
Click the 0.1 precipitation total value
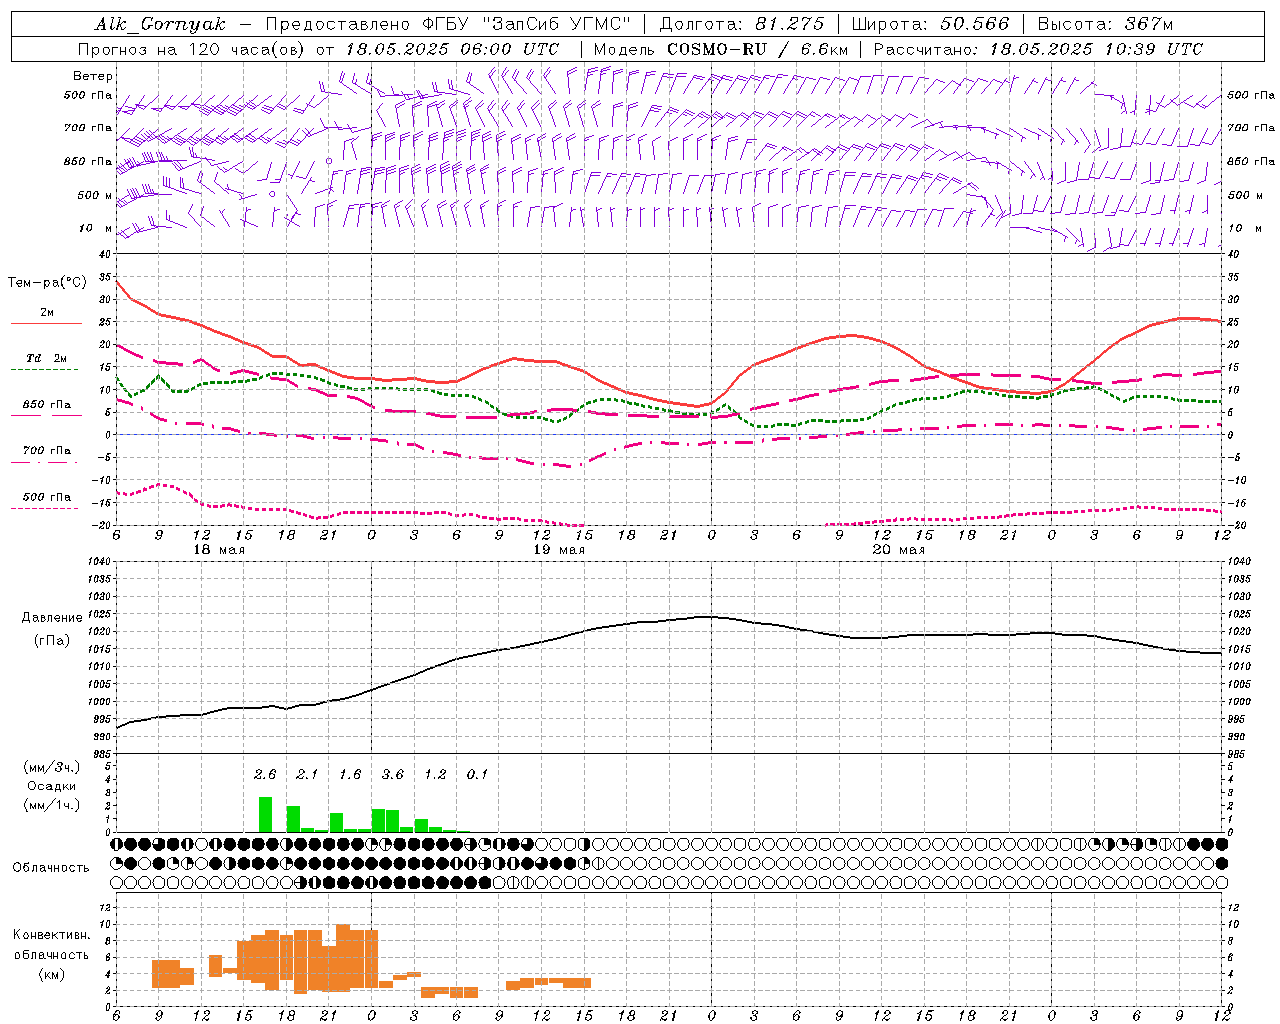[x=477, y=775]
